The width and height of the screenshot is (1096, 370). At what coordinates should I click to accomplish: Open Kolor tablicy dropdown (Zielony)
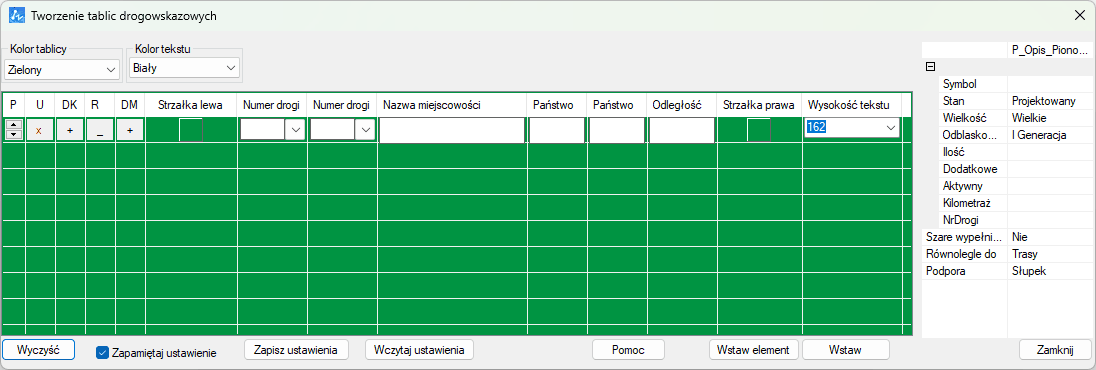click(62, 70)
